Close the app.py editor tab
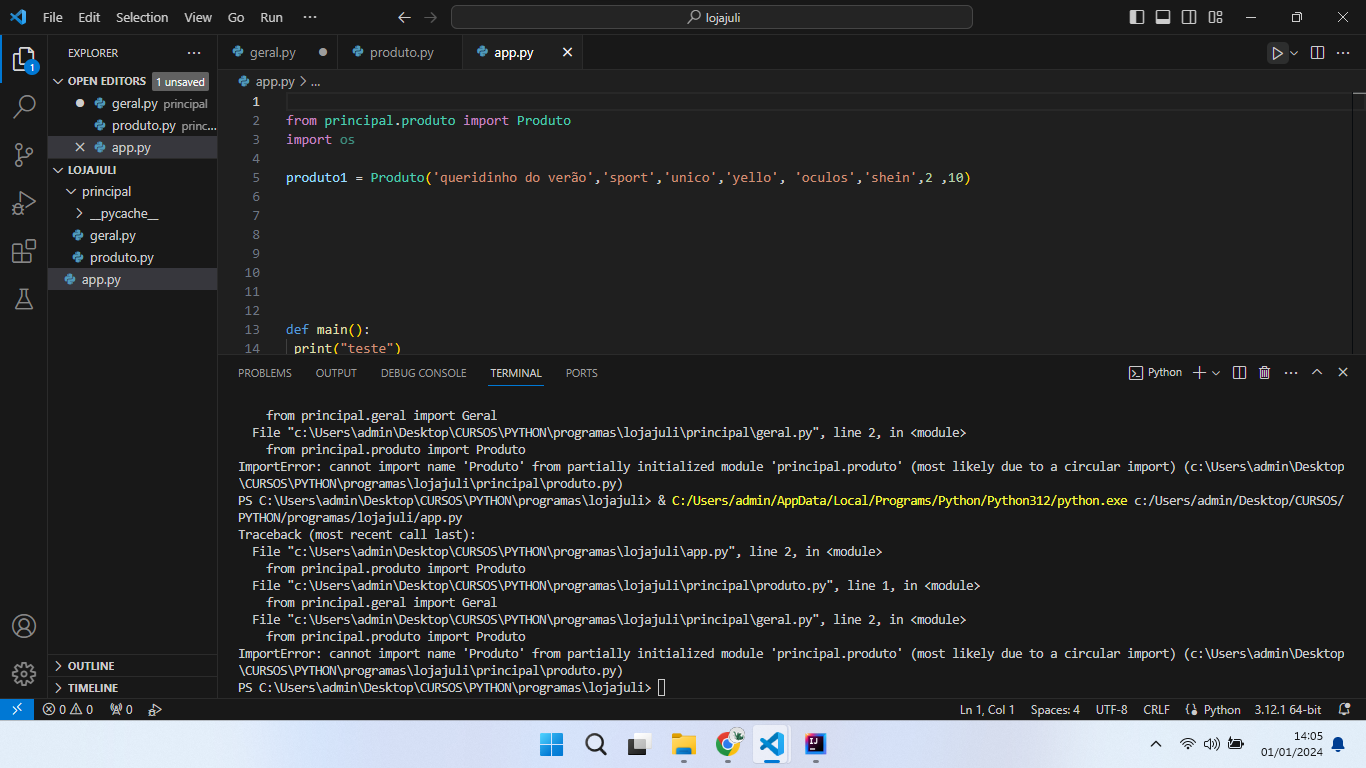The height and width of the screenshot is (768, 1366). 567,52
